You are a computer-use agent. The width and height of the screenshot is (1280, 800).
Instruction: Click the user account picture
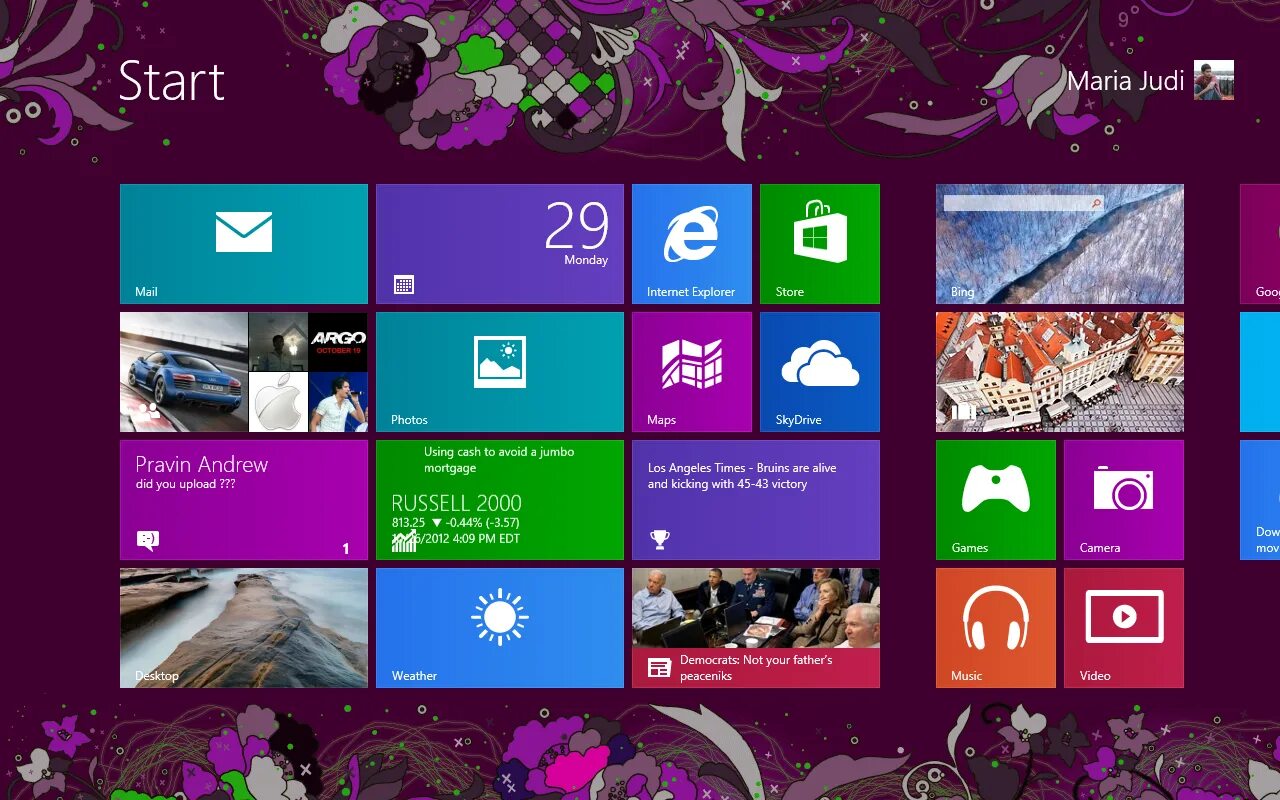tap(1214, 80)
